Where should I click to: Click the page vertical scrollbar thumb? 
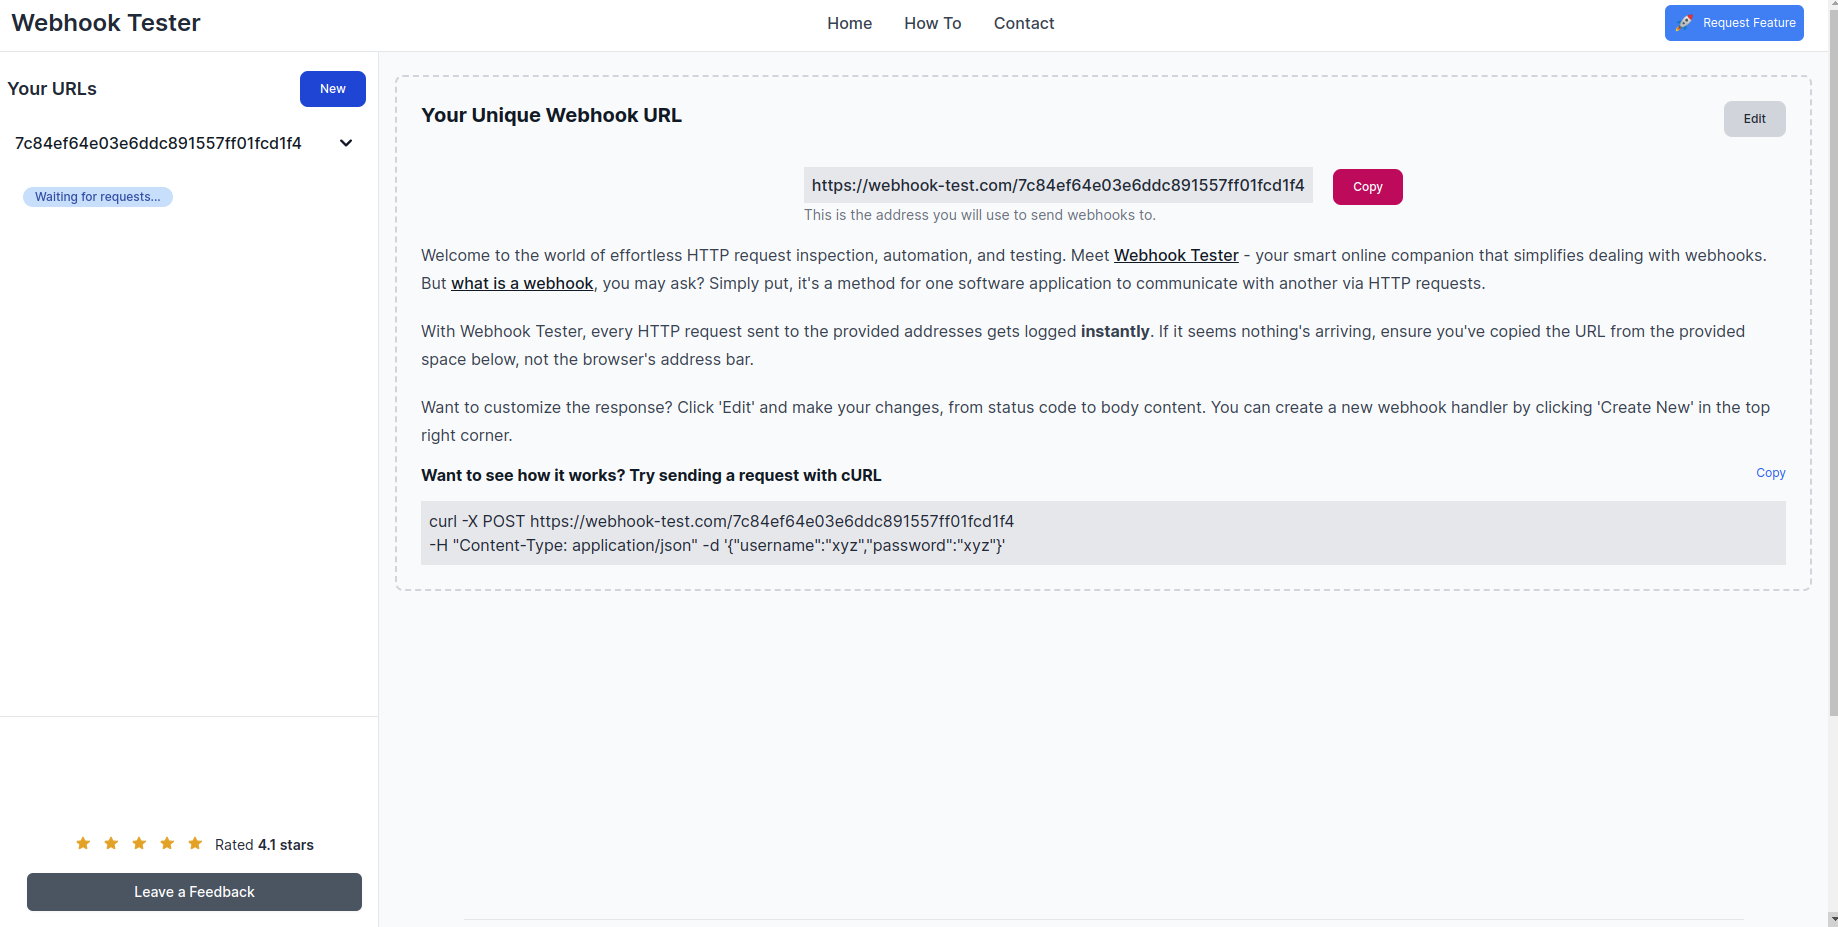coord(1833,365)
